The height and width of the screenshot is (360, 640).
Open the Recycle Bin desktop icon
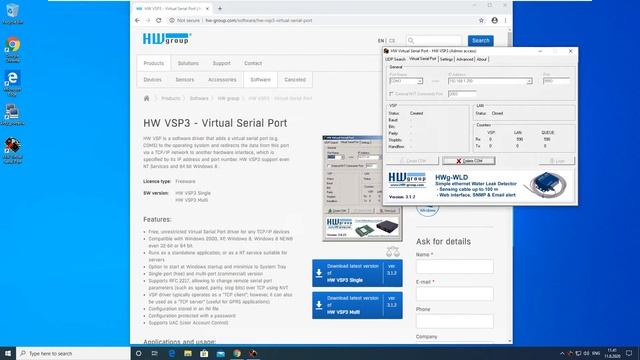coord(13,13)
